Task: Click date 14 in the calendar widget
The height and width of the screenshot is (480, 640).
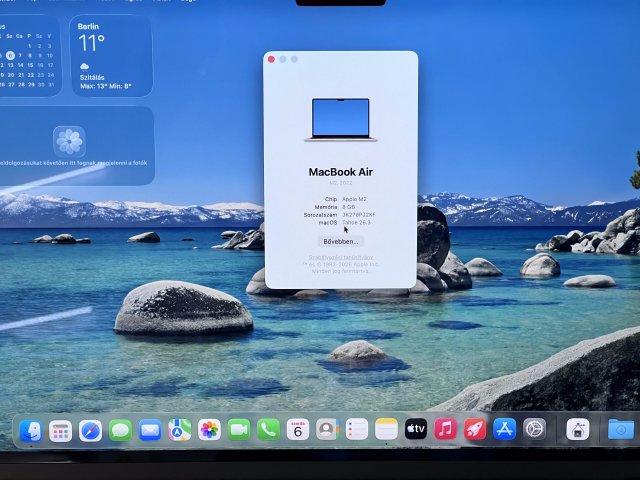Action: (20, 65)
